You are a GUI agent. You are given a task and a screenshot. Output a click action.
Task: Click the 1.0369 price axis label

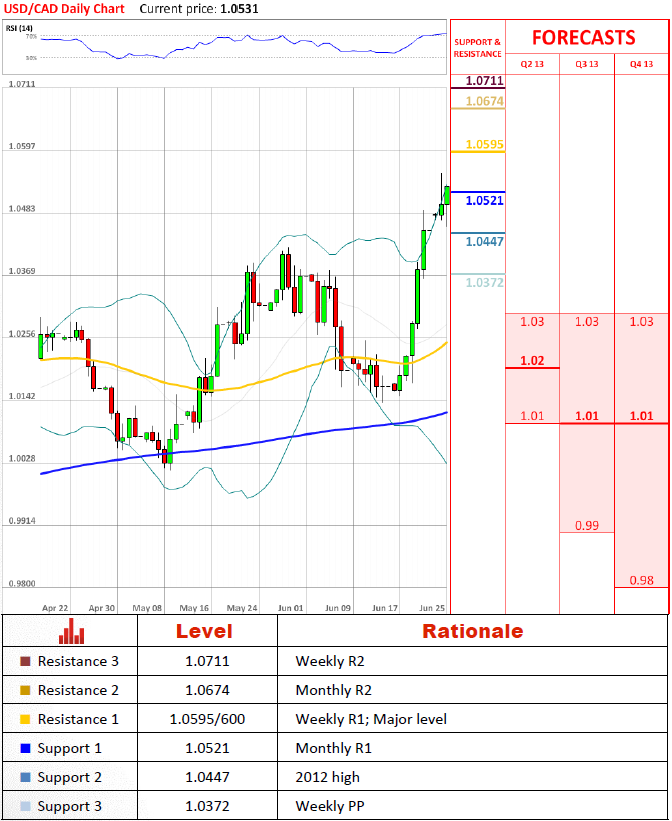point(22,271)
